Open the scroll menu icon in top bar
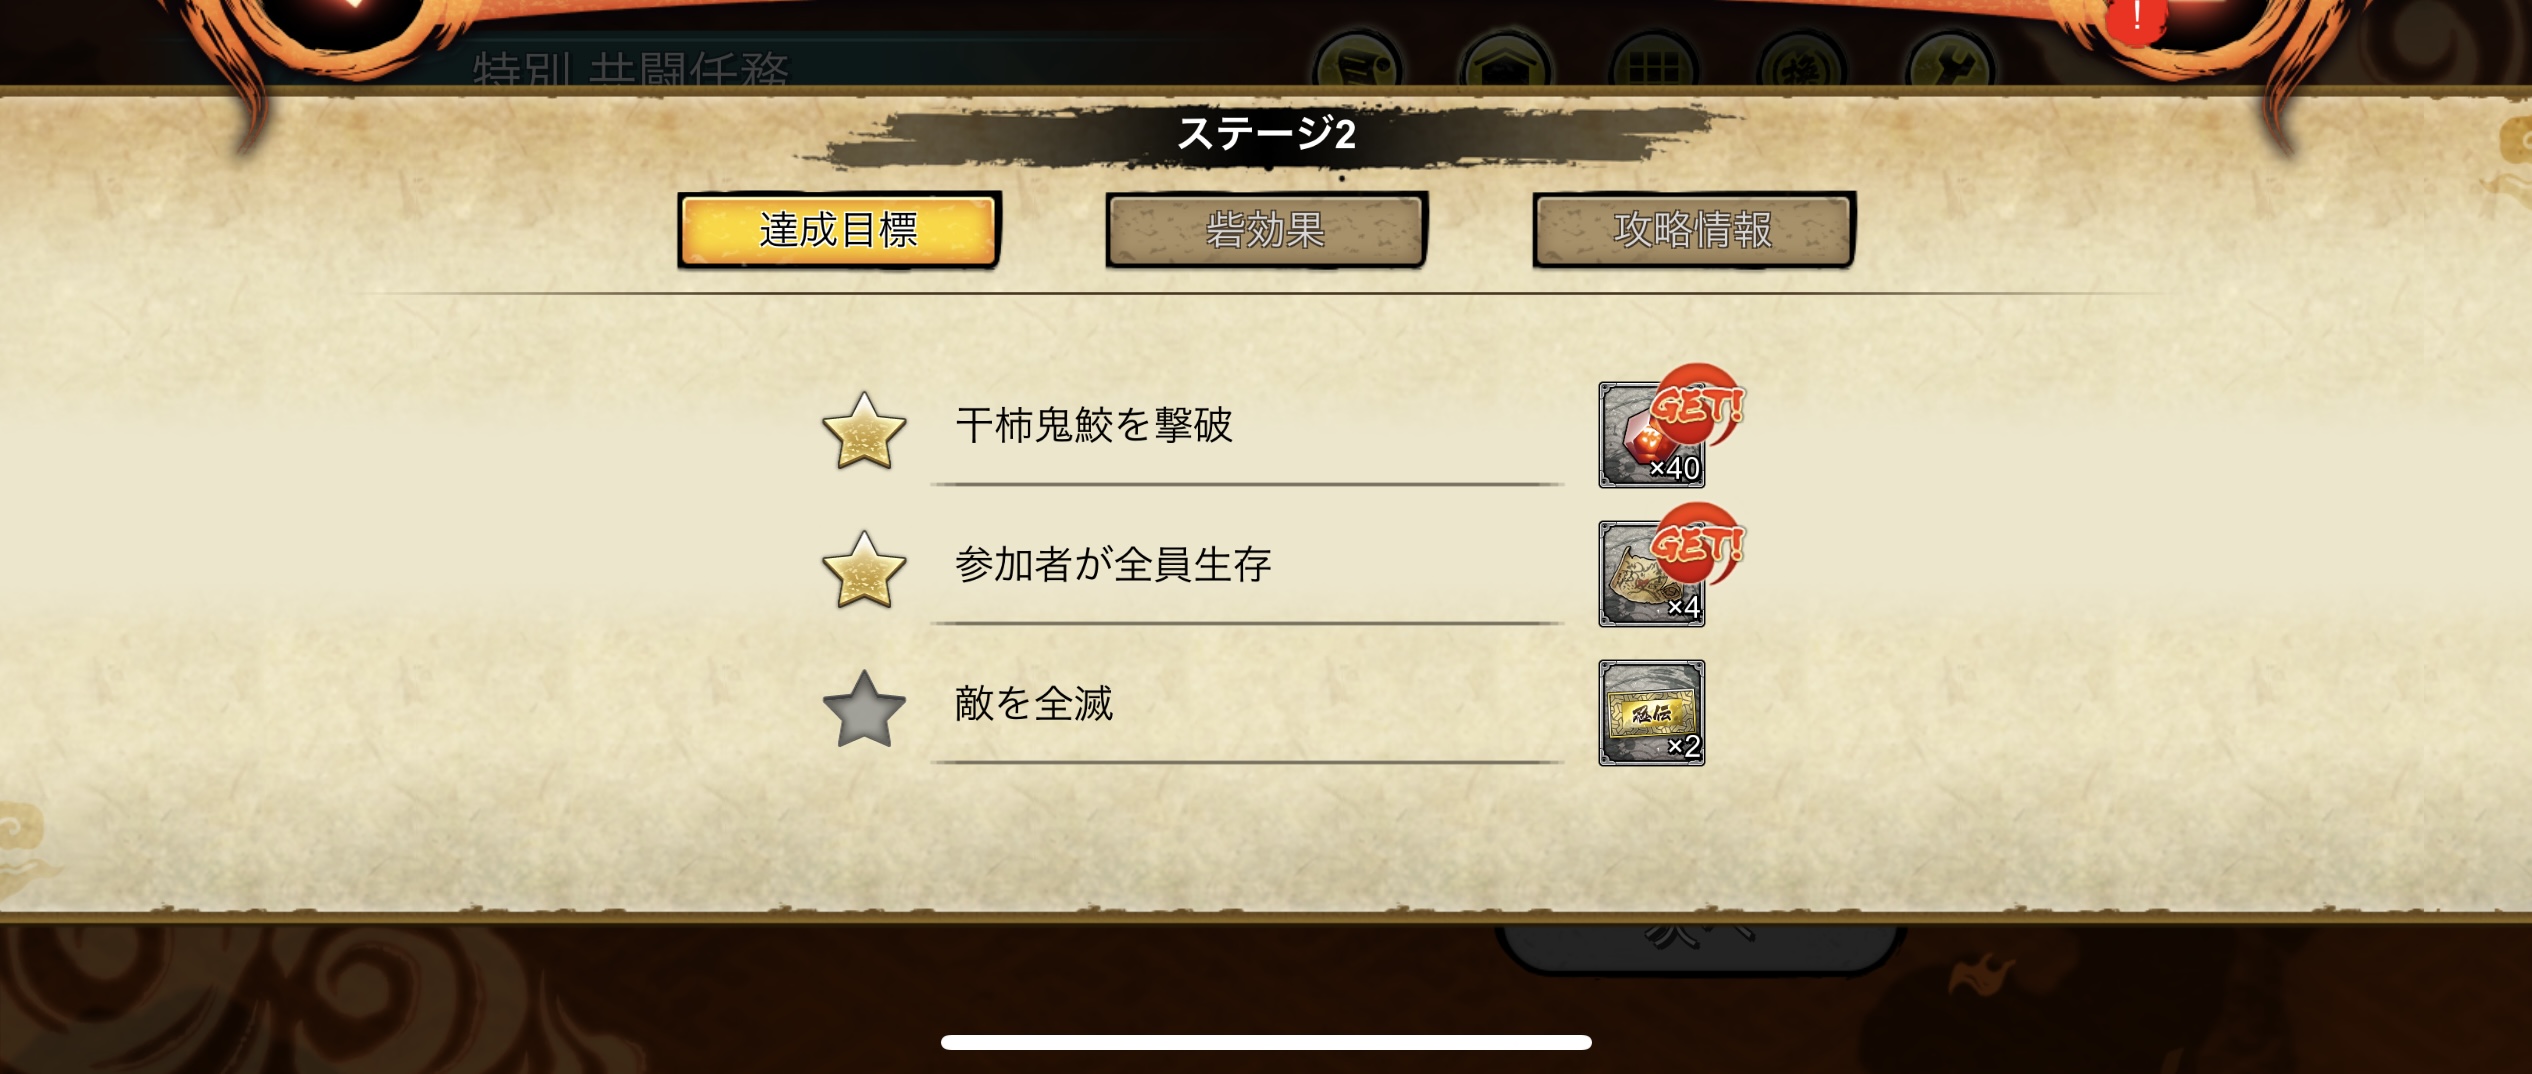The width and height of the screenshot is (2532, 1074). click(x=1358, y=64)
